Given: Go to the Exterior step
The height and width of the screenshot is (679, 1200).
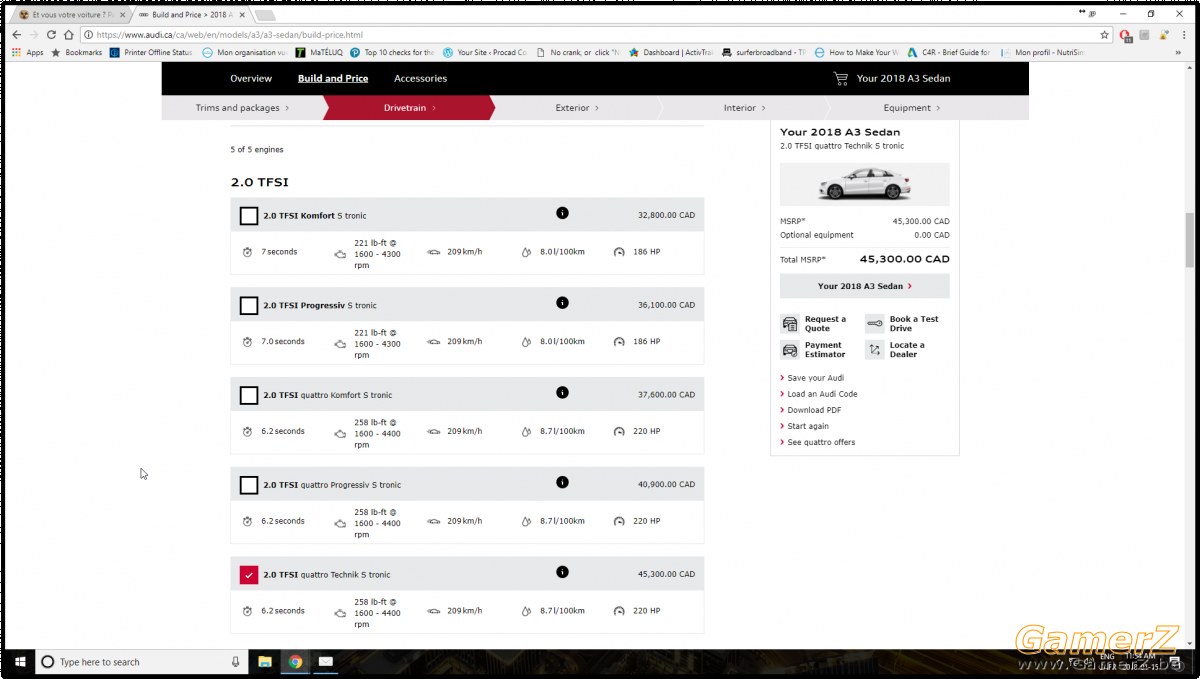Looking at the screenshot, I should pyautogui.click(x=577, y=108).
